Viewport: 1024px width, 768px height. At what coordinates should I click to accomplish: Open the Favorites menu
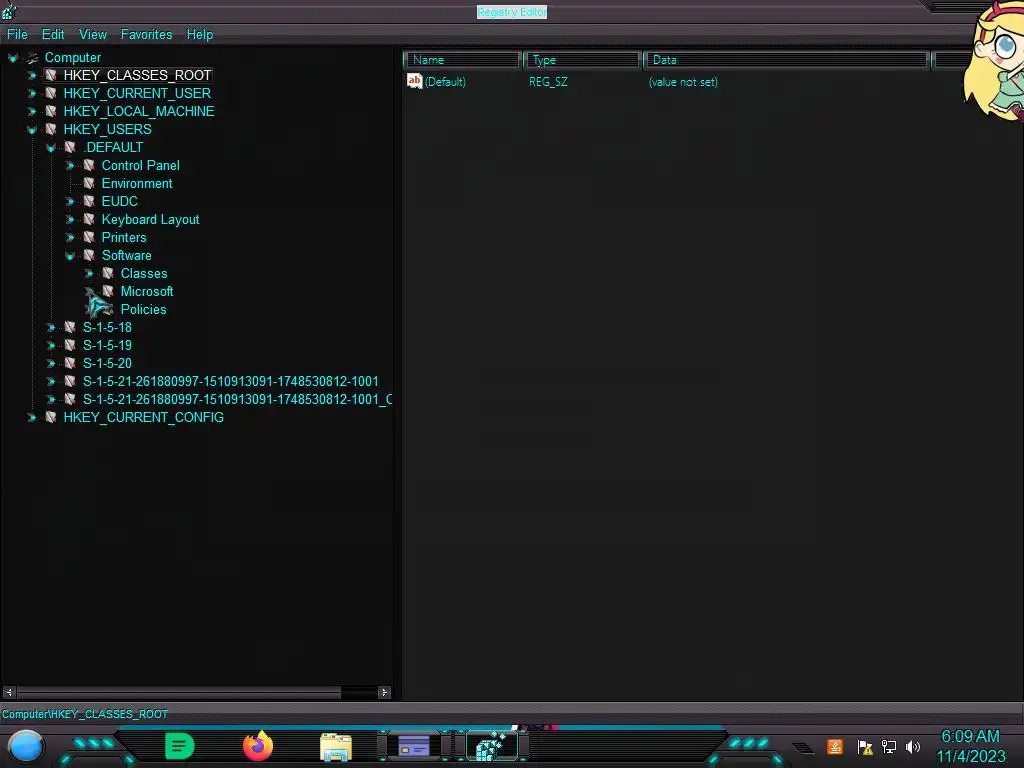coord(146,35)
